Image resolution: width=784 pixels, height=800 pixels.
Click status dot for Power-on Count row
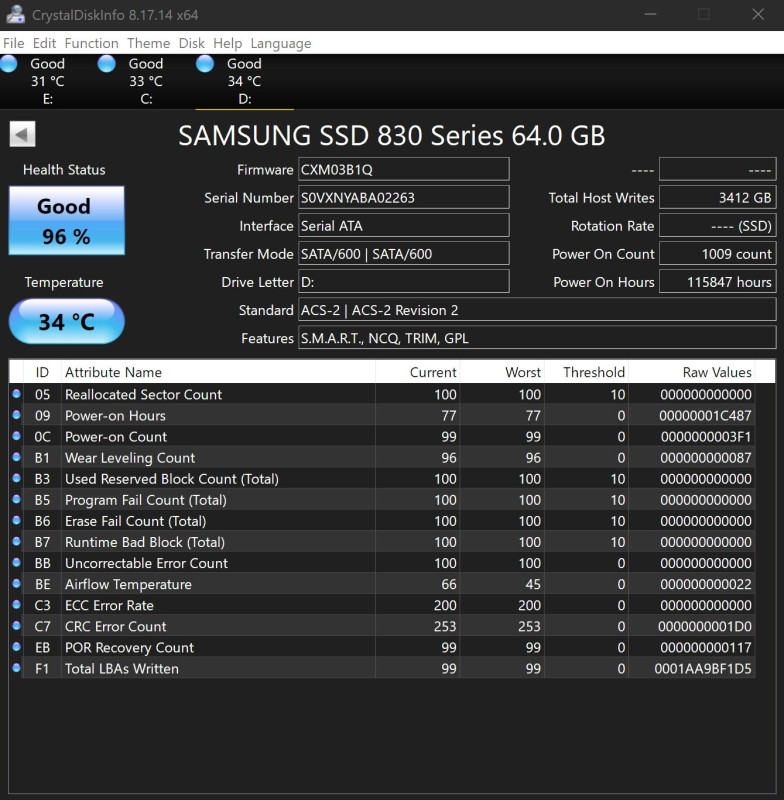click(16, 436)
